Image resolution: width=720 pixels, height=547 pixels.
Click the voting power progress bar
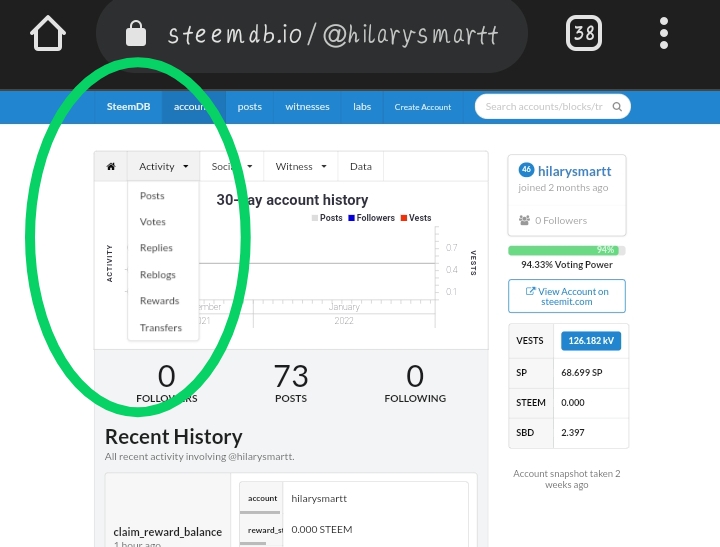(567, 250)
